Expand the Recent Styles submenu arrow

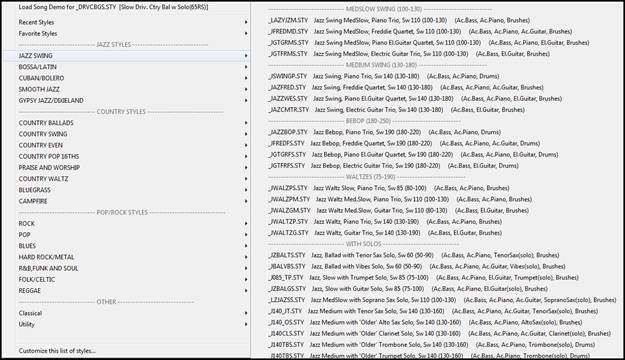pyautogui.click(x=246, y=22)
